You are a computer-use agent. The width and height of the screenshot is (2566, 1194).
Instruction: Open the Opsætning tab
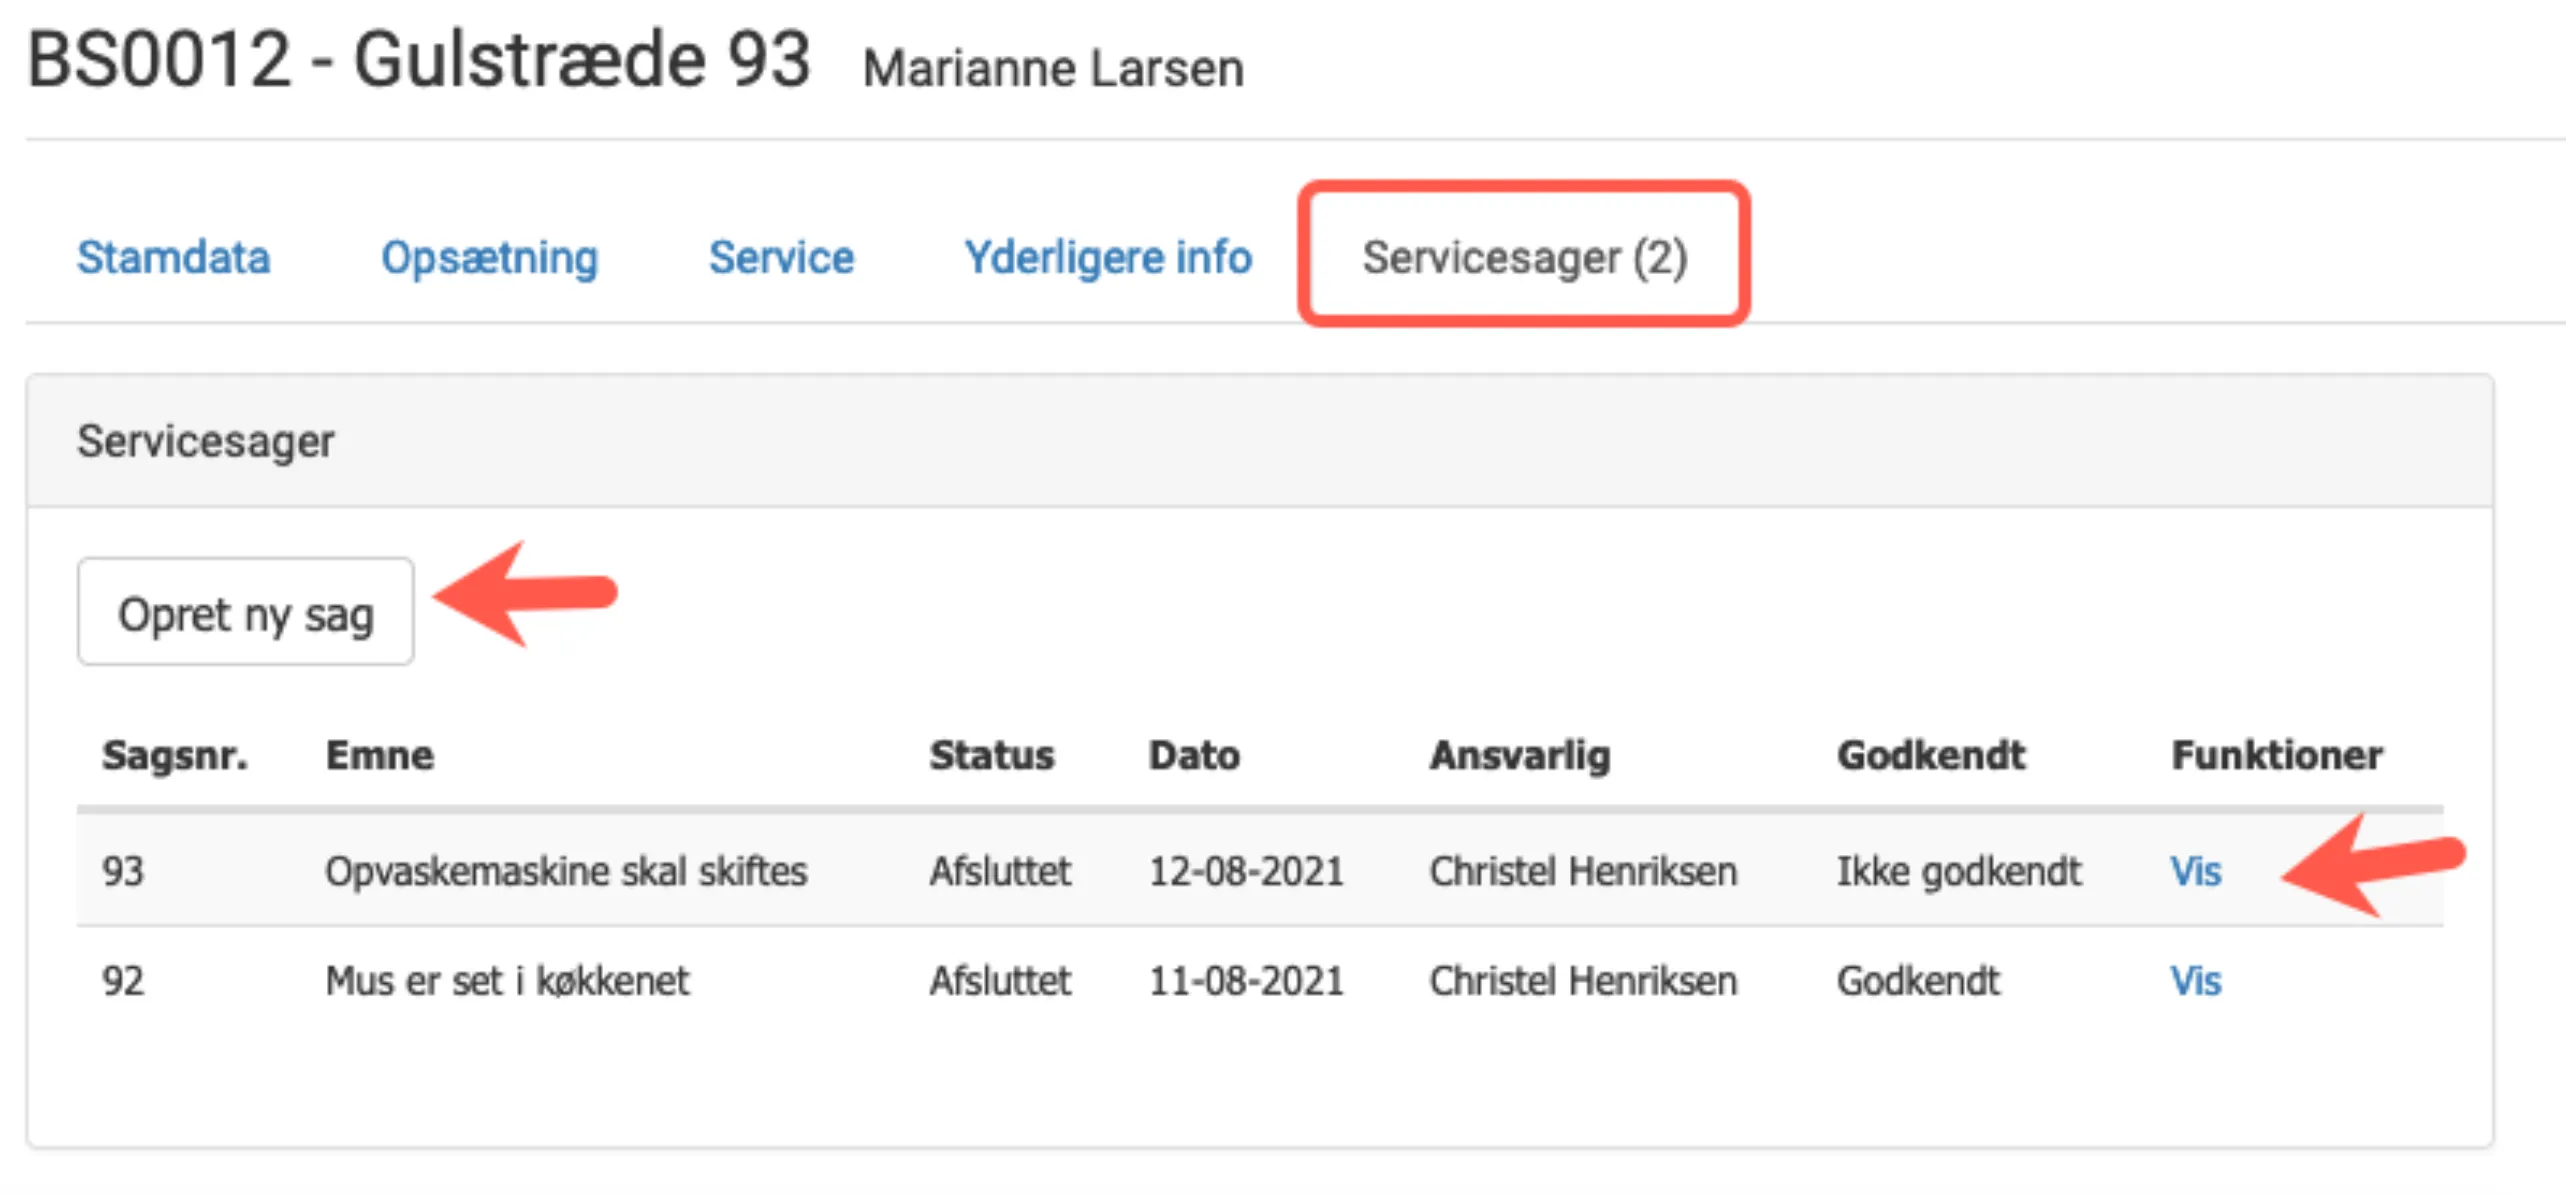(x=489, y=257)
